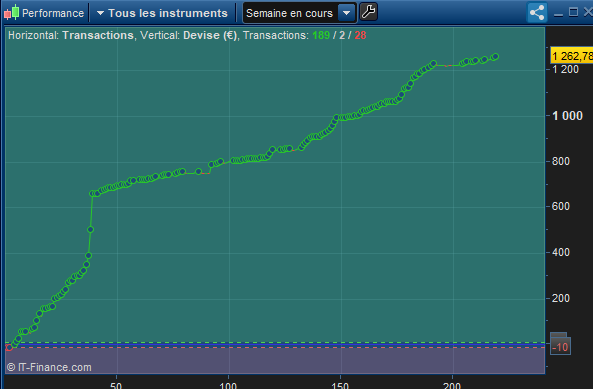Screen dimensions: 593x389
Task: Click the -10 marker on vertical axis
Action: coord(560,347)
